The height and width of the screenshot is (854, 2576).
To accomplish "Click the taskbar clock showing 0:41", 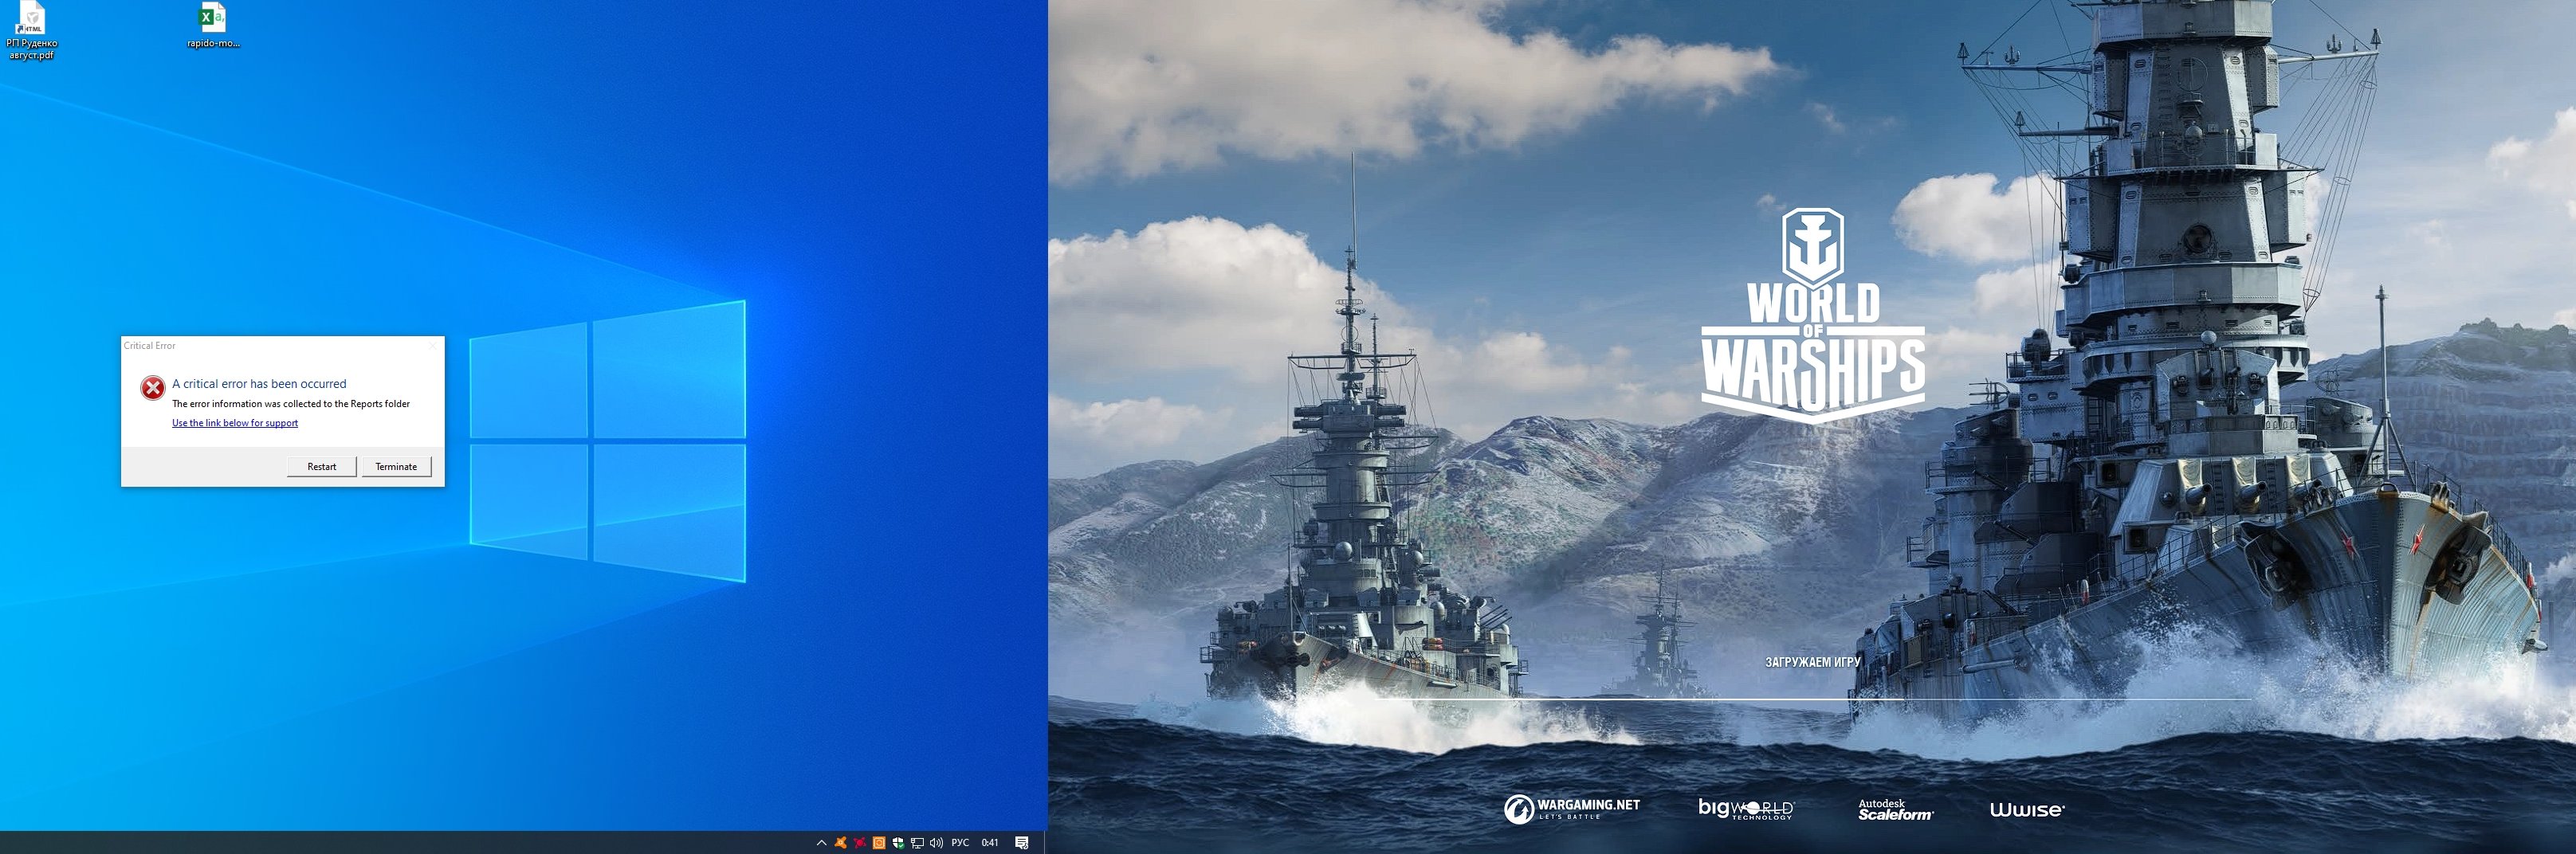I will 990,843.
